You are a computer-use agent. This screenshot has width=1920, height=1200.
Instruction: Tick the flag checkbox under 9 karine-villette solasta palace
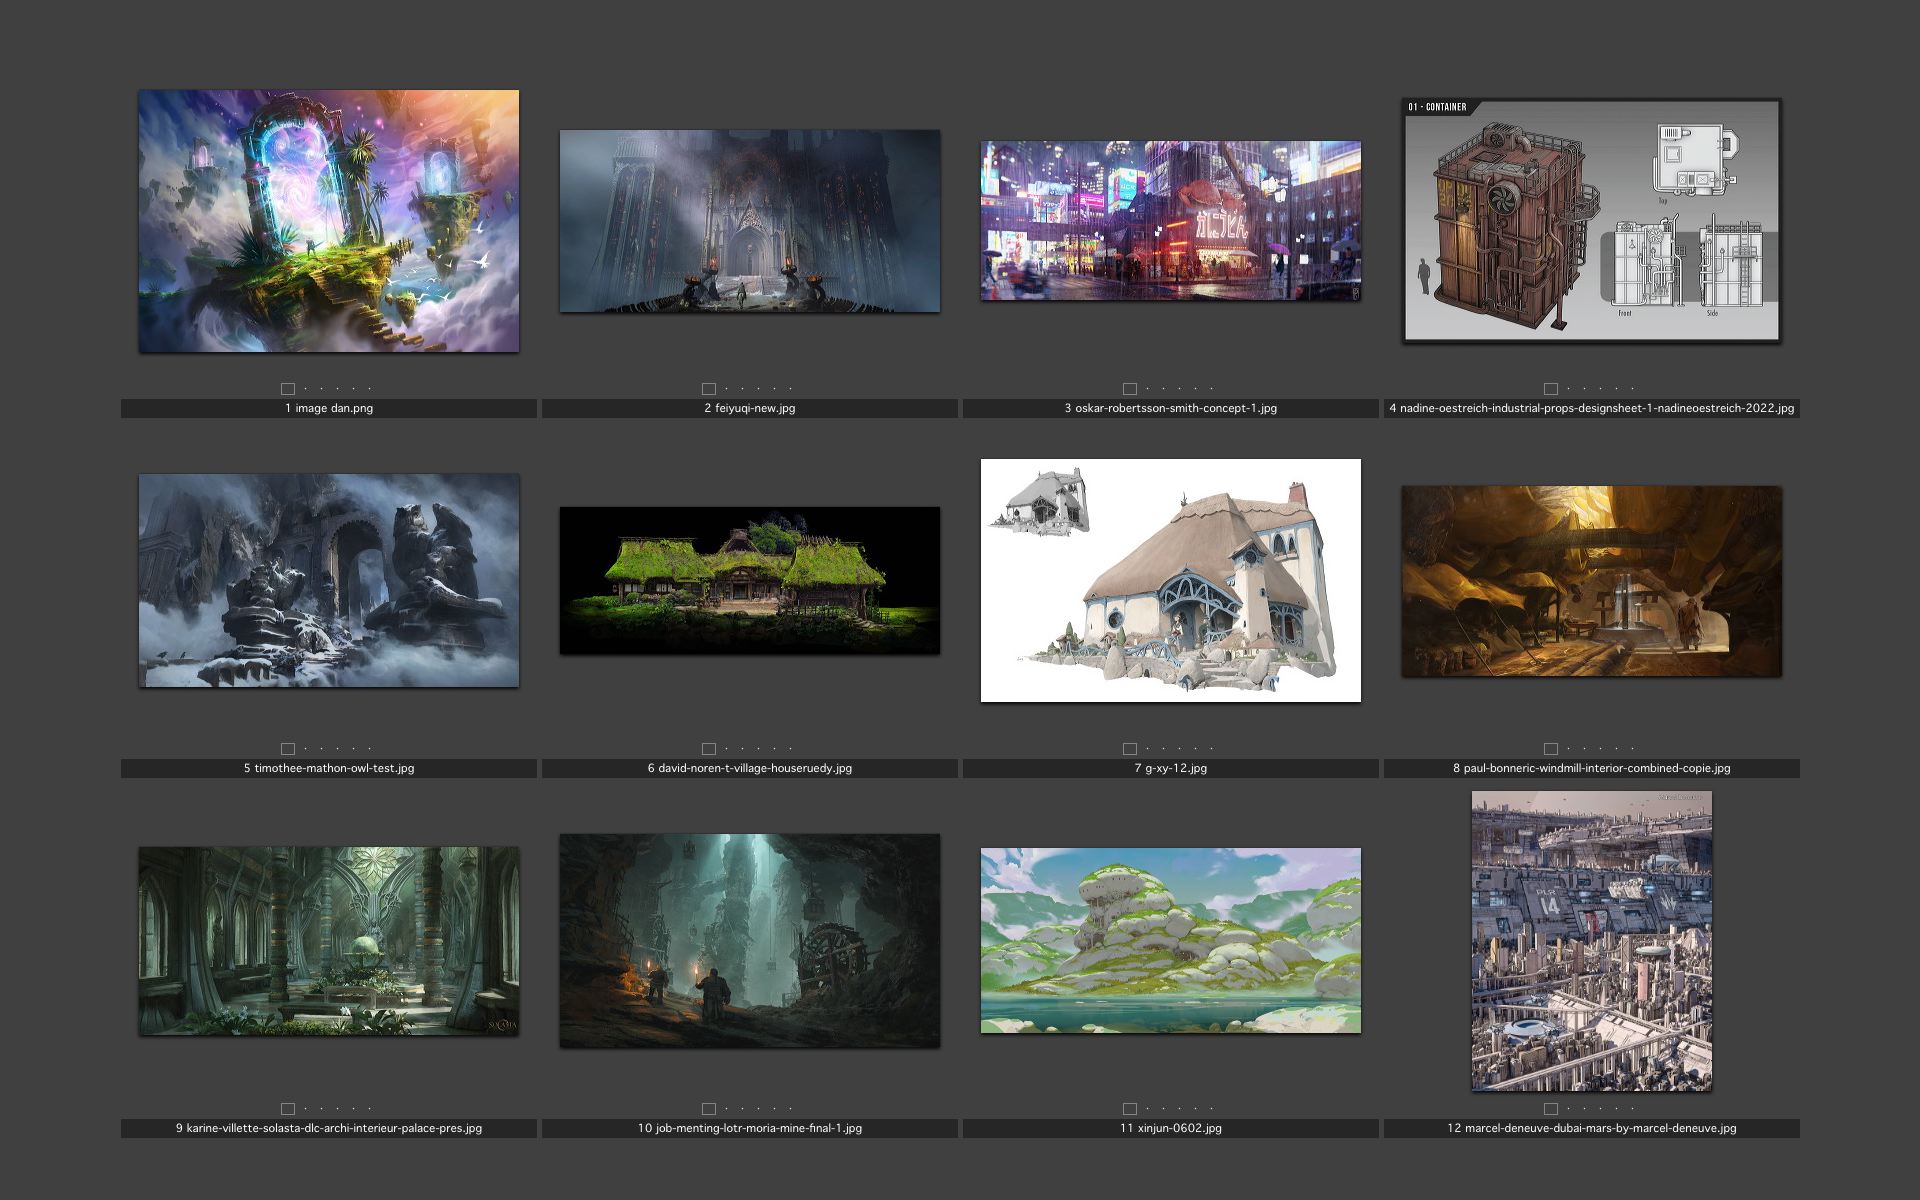click(x=288, y=1108)
